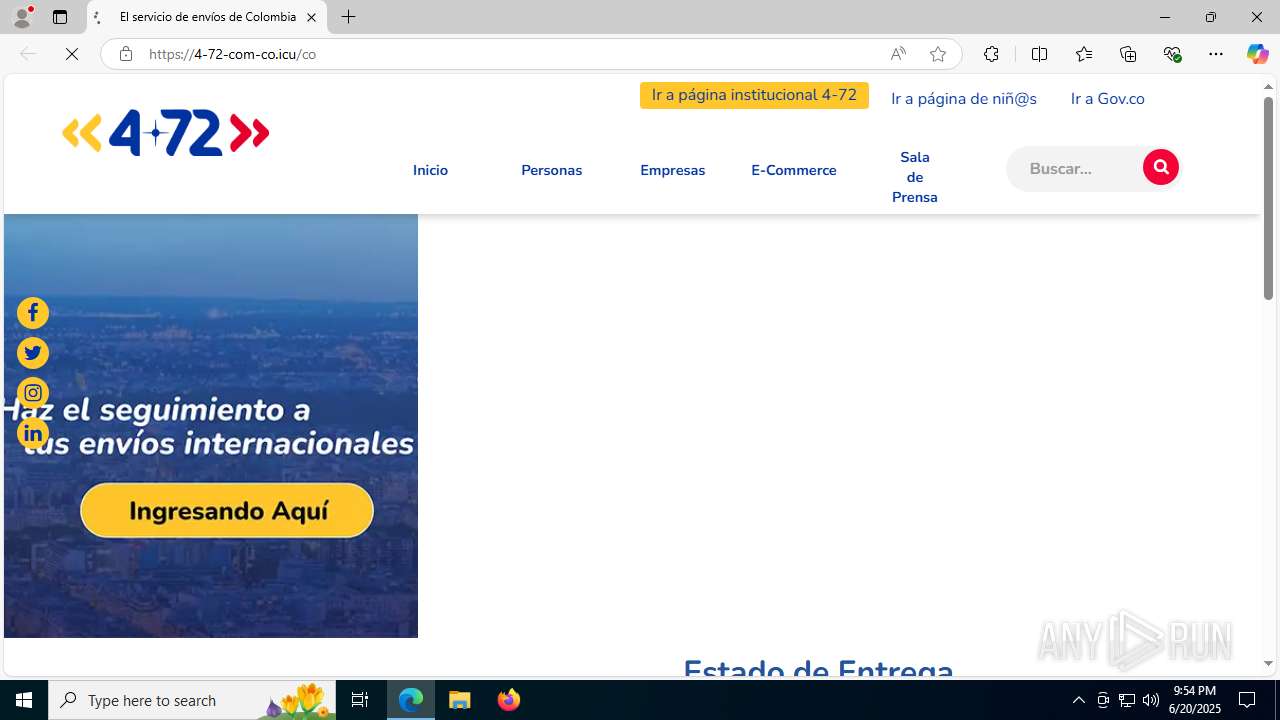Stop page loading in browser toolbar

coord(72,54)
